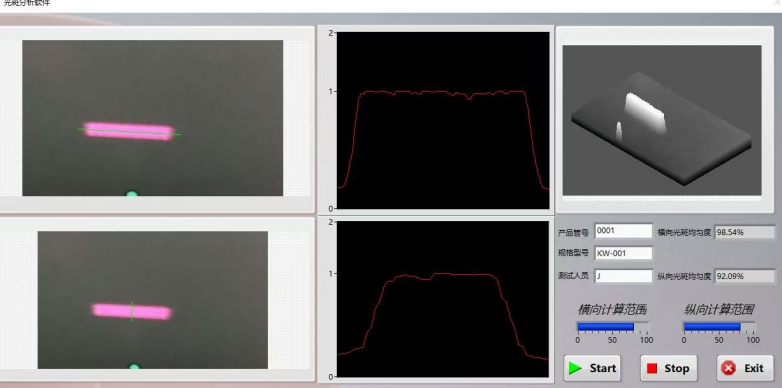Click the 规格型号 label
782x388 pixels.
click(573, 253)
